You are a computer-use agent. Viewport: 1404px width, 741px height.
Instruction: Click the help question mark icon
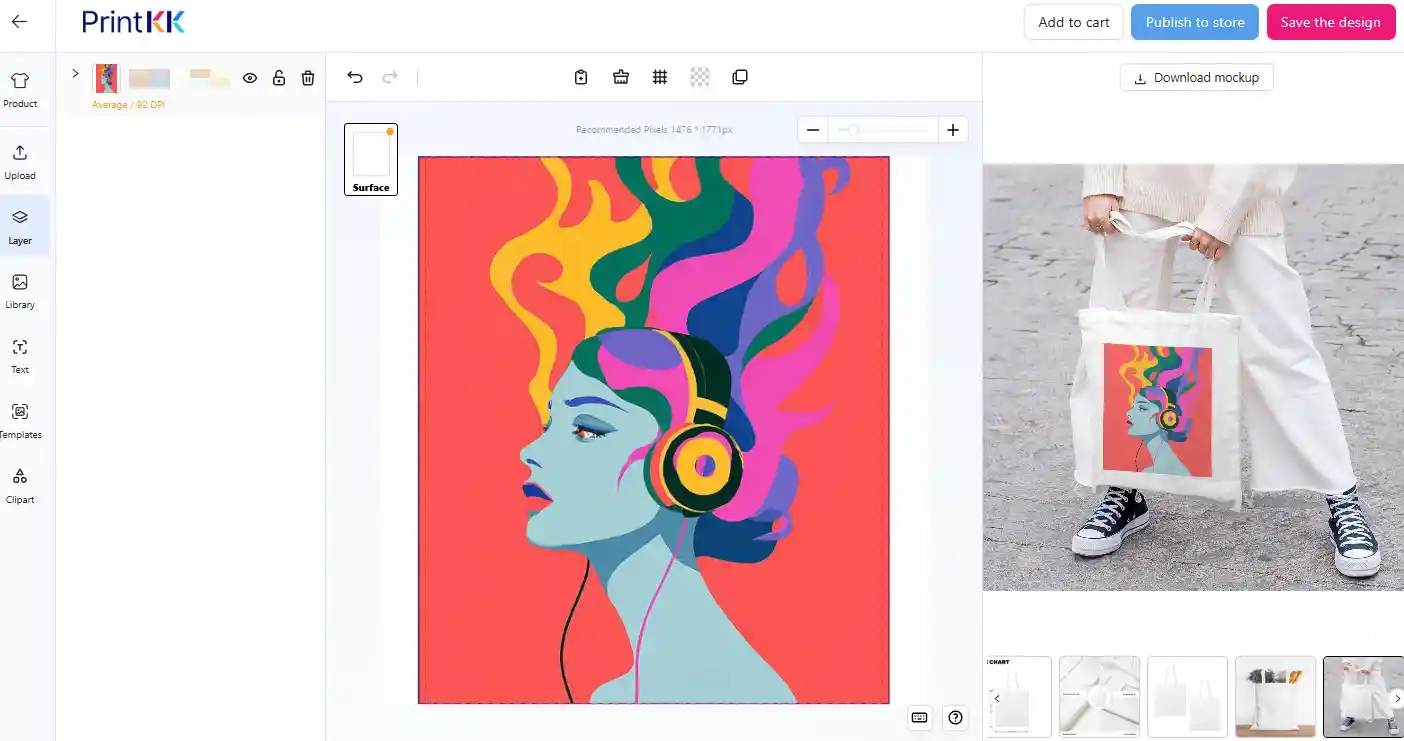click(x=955, y=717)
